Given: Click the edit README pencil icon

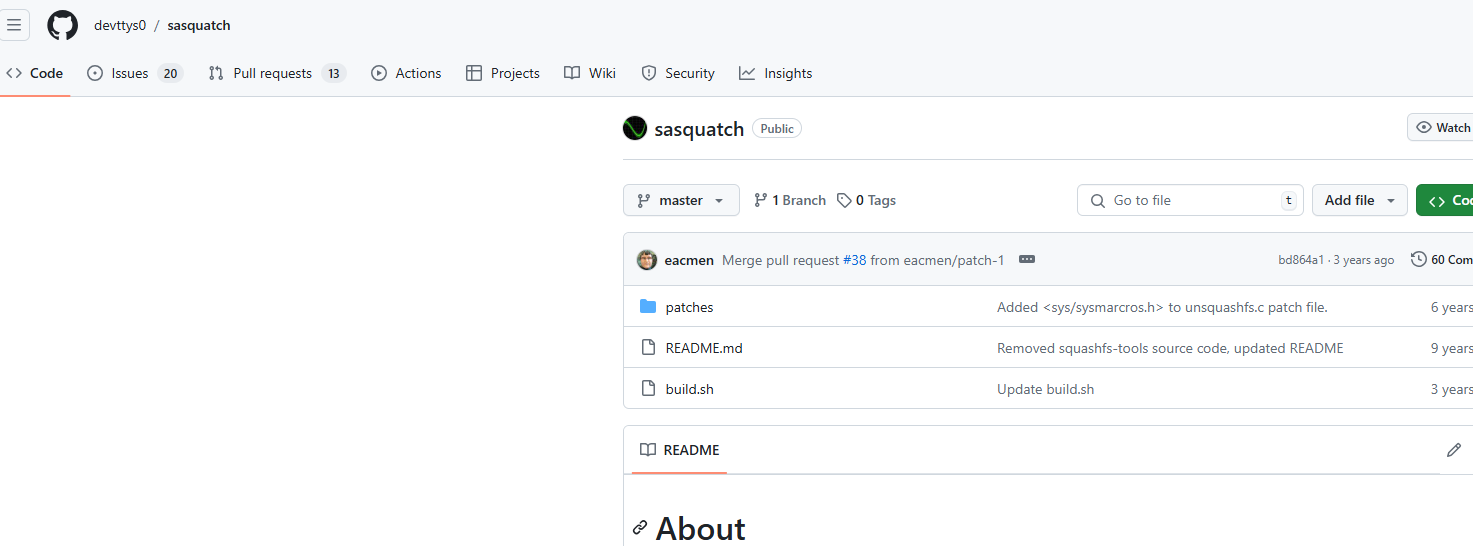Looking at the screenshot, I should click(x=1453, y=450).
